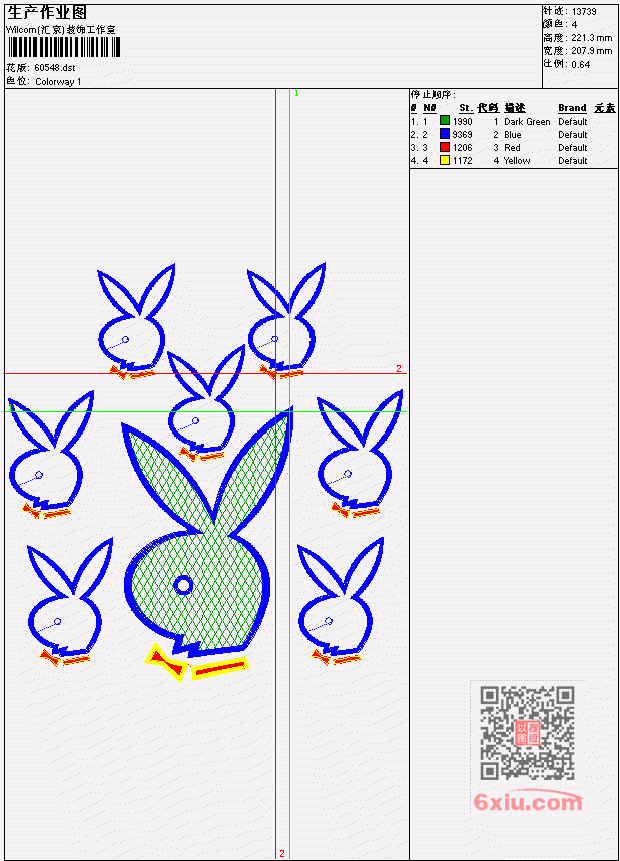The image size is (620, 861).
Task: Click the width value 207.9 mm
Action: pyautogui.click(x=591, y=51)
